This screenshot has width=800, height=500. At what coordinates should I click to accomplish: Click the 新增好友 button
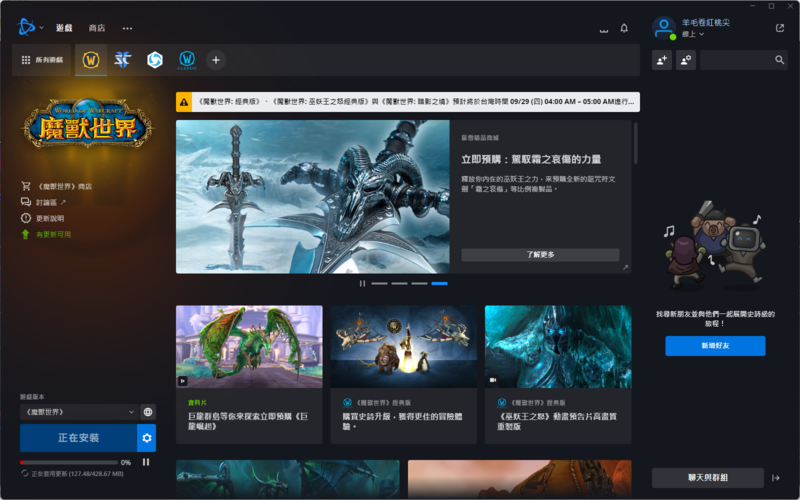[715, 346]
